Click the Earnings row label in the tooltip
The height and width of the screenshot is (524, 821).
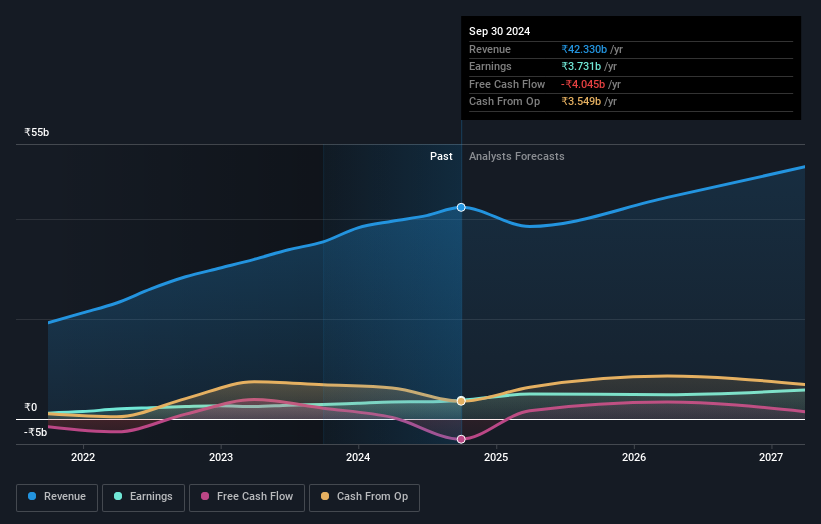[x=490, y=66]
